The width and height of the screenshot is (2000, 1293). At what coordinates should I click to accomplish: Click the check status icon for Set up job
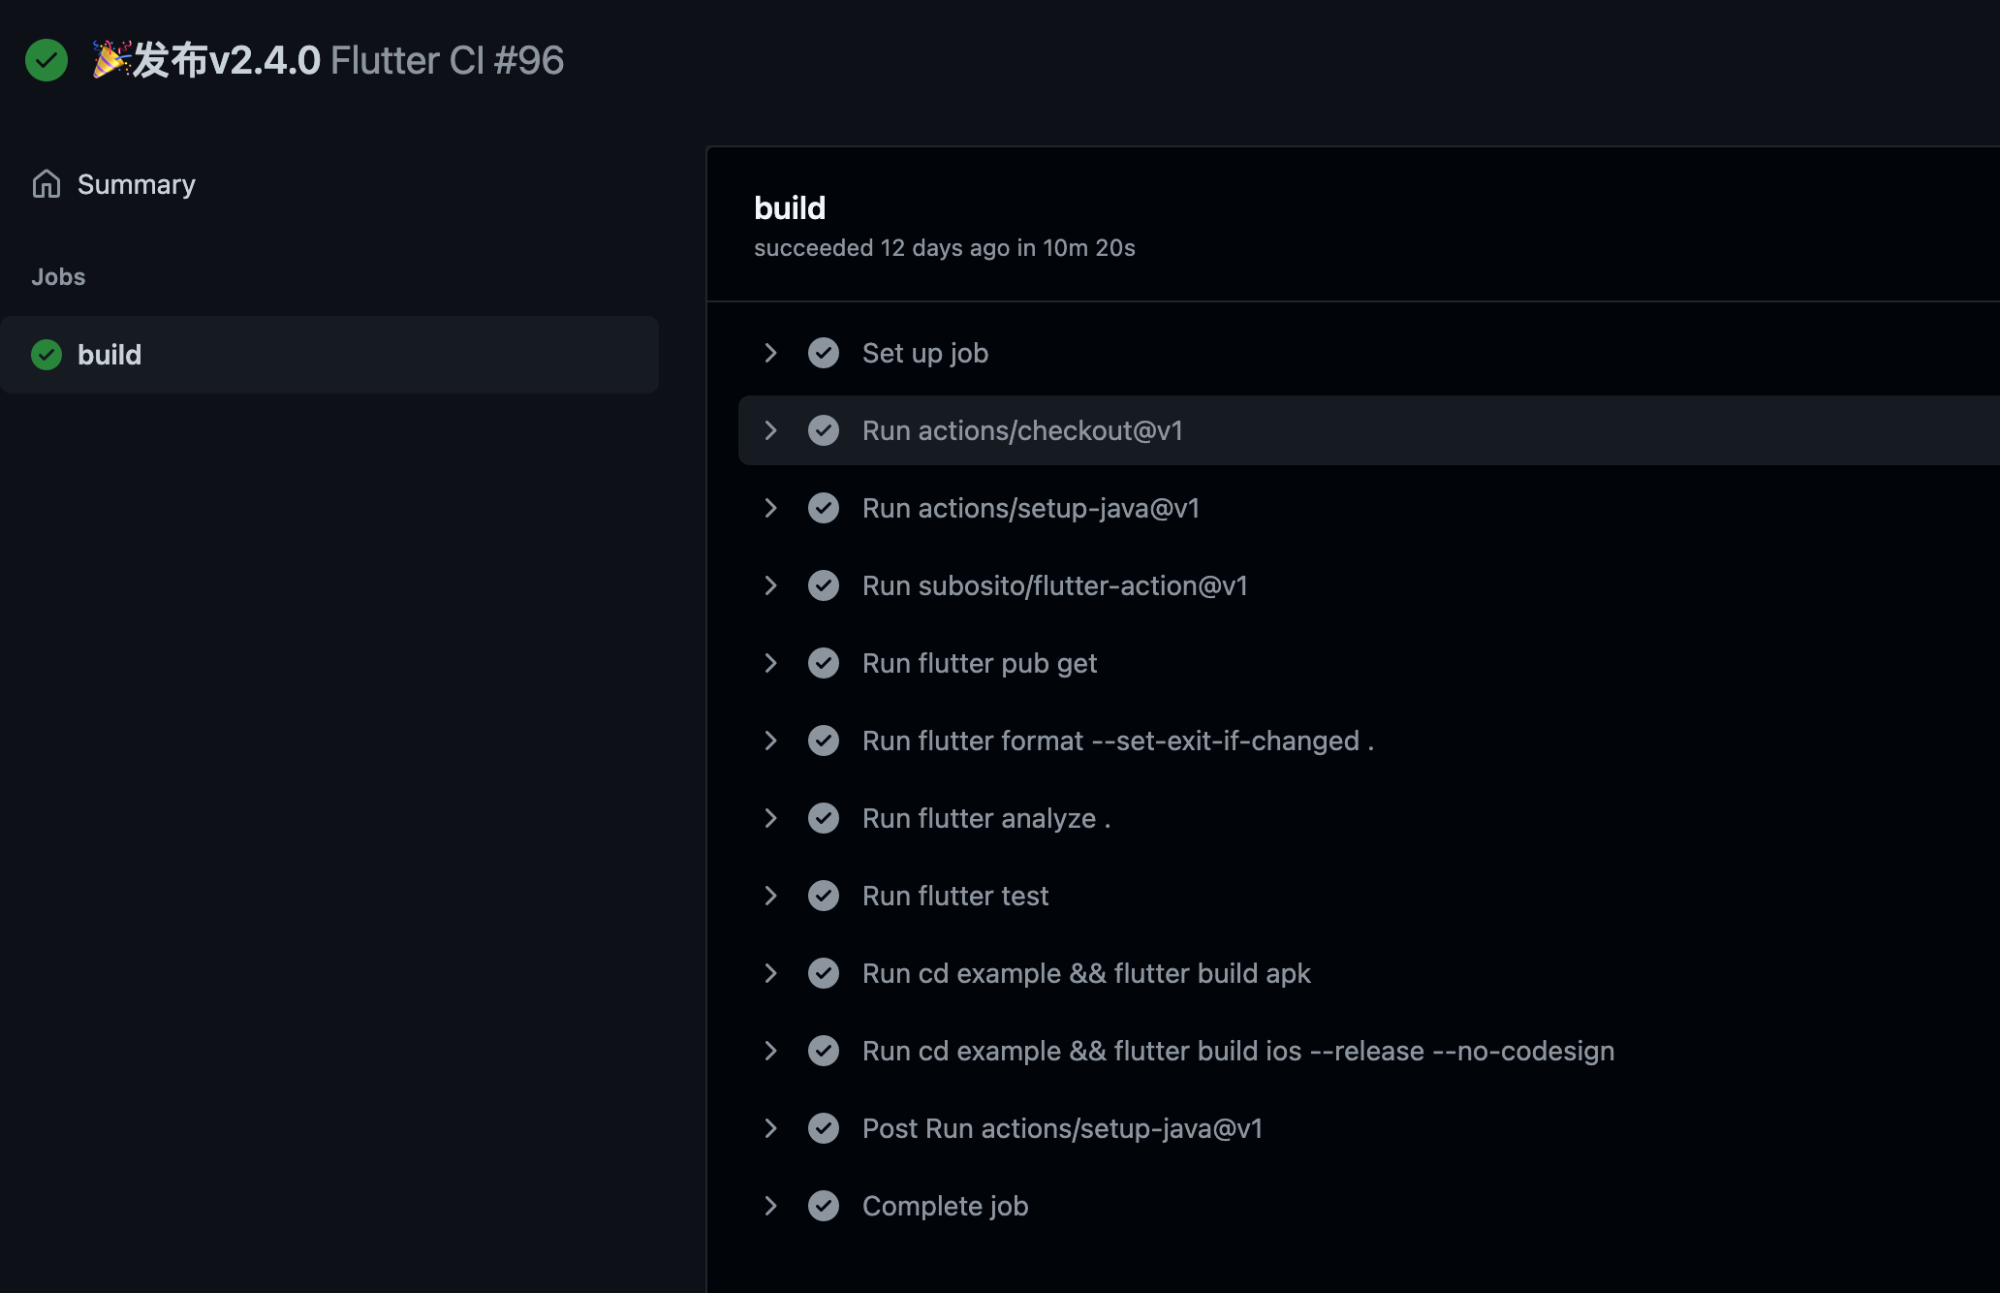tap(823, 353)
